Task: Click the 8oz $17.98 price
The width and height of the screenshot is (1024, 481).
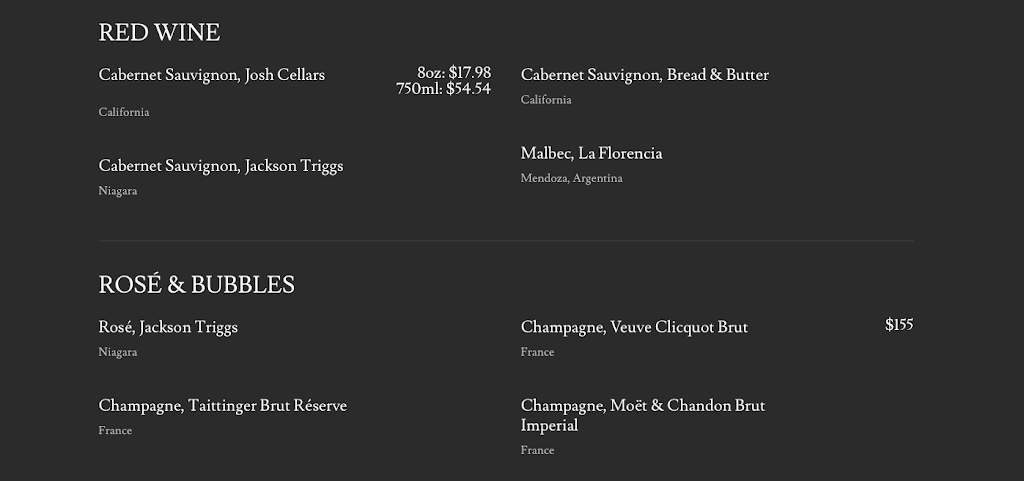Action: 454,72
